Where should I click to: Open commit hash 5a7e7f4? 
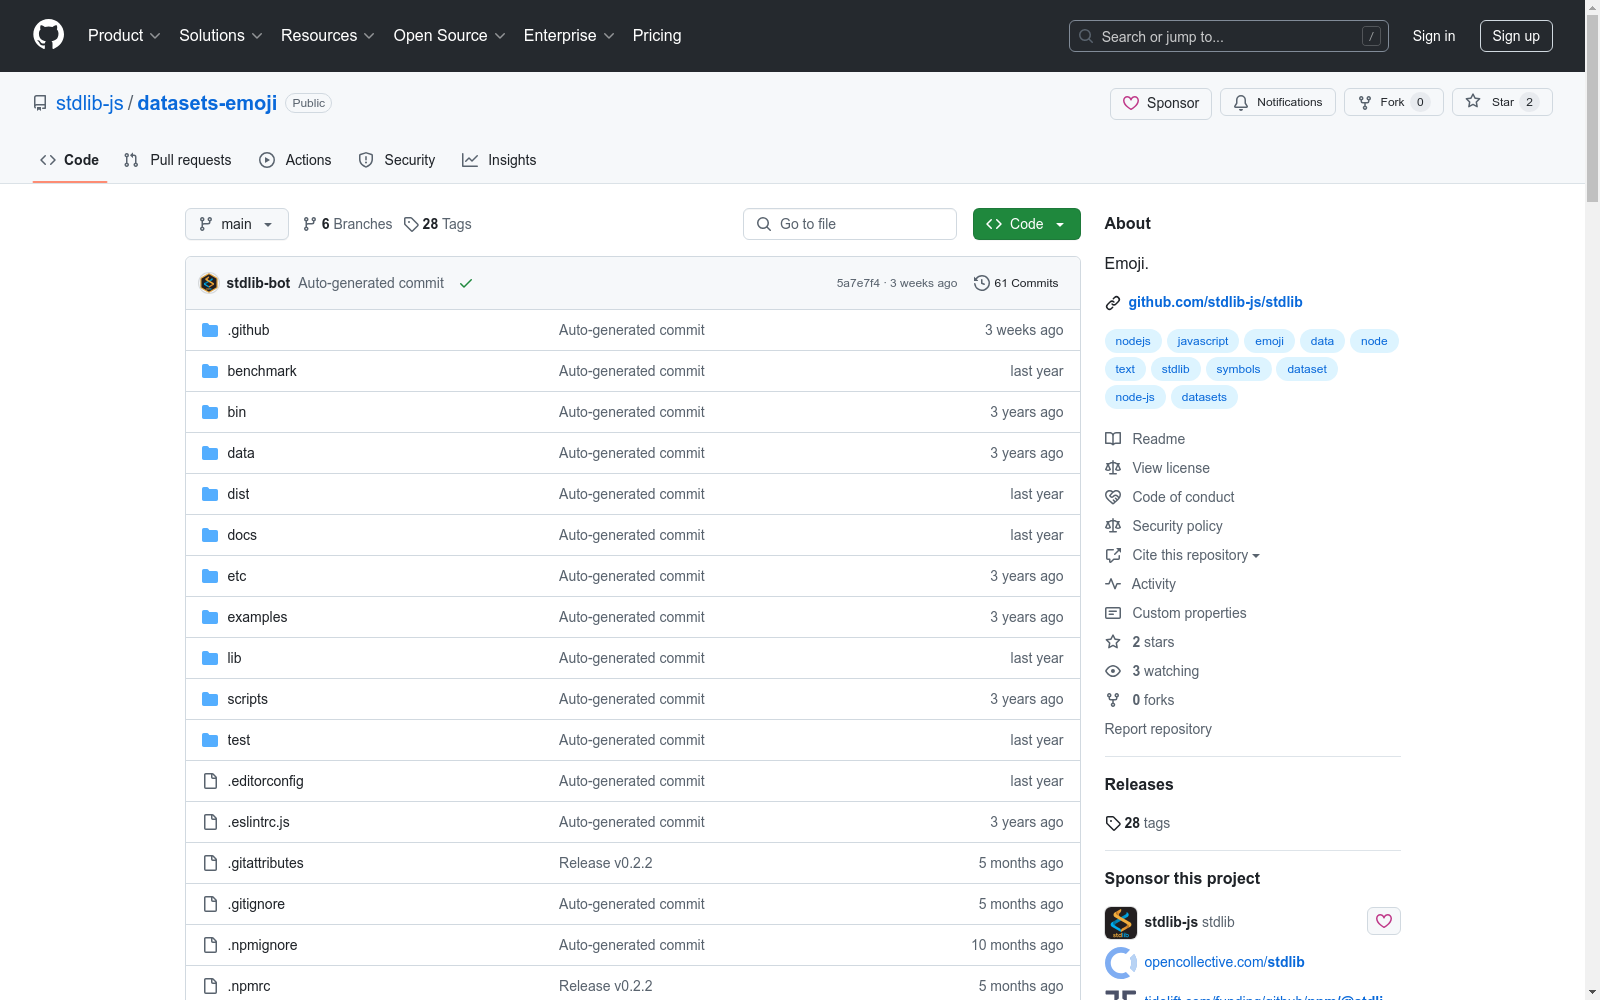[x=858, y=283]
